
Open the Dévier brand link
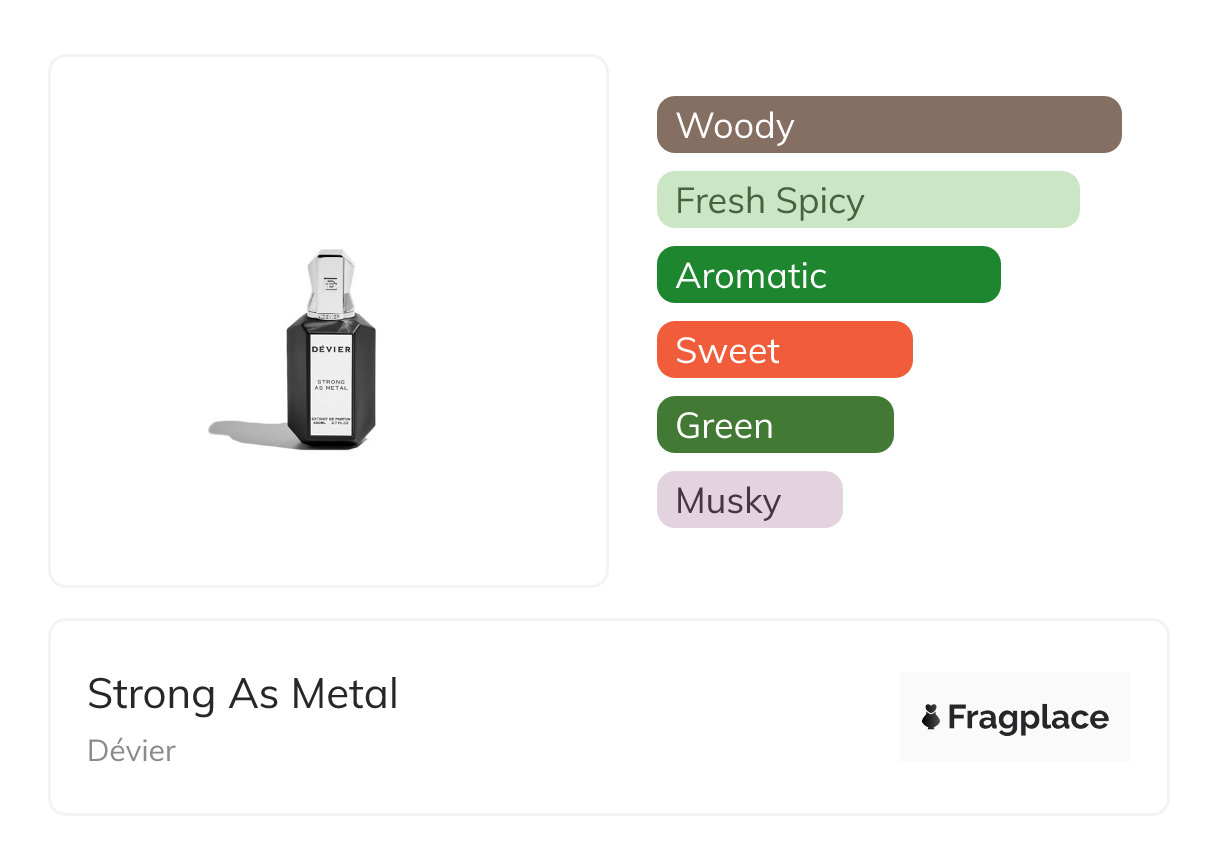131,750
